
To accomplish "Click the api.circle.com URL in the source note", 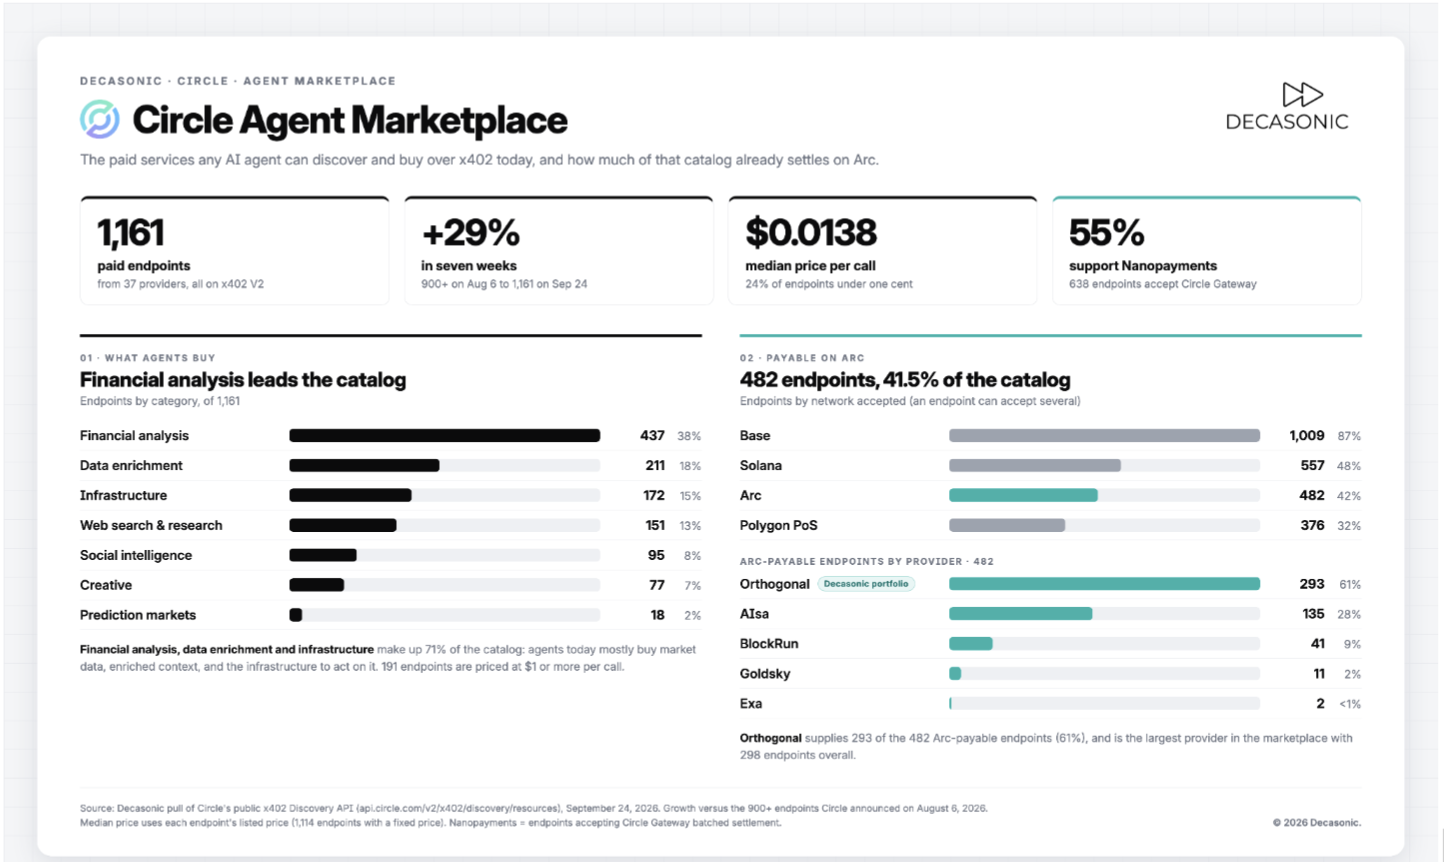I will tap(459, 808).
